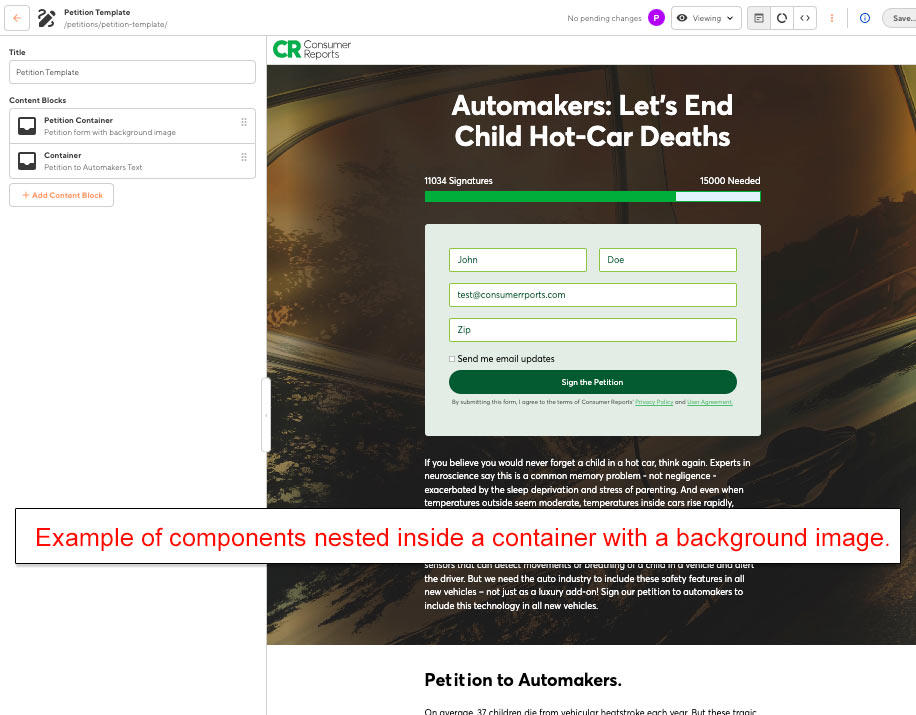Viewport: 916px width, 715px height.
Task: Open the Viewing mode dropdown
Action: coord(706,18)
